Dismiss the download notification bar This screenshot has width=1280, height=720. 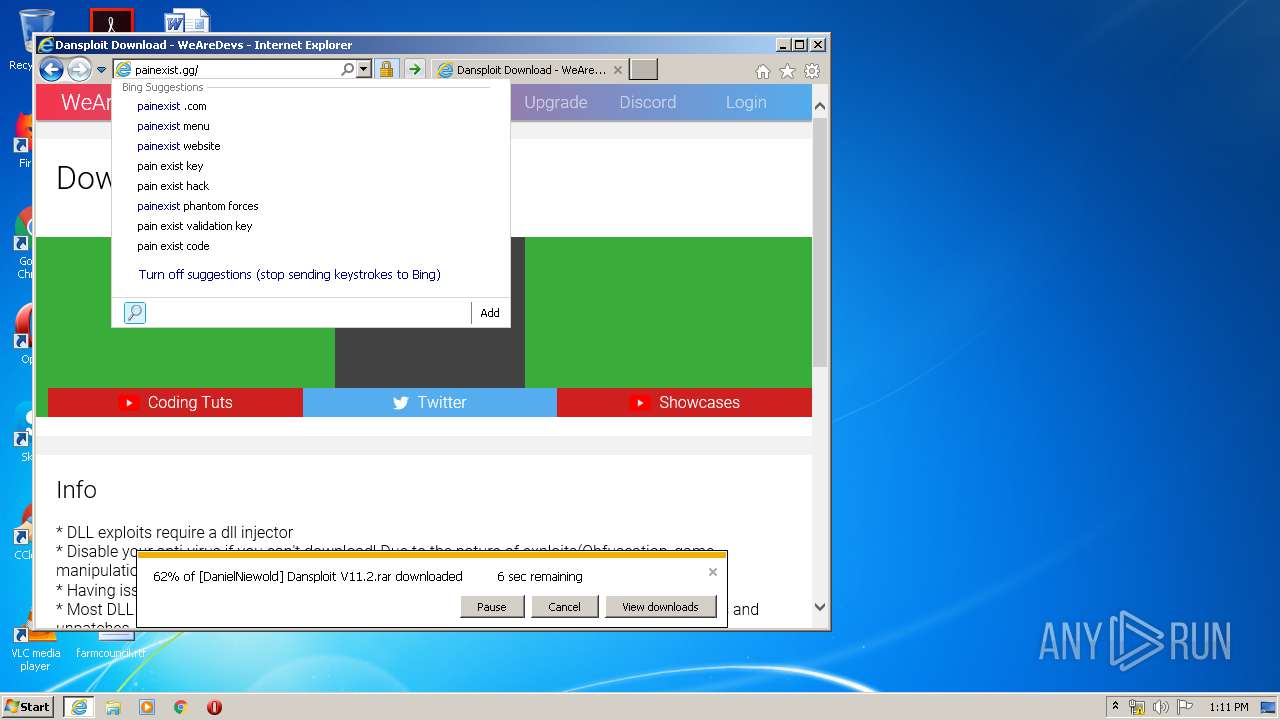713,572
